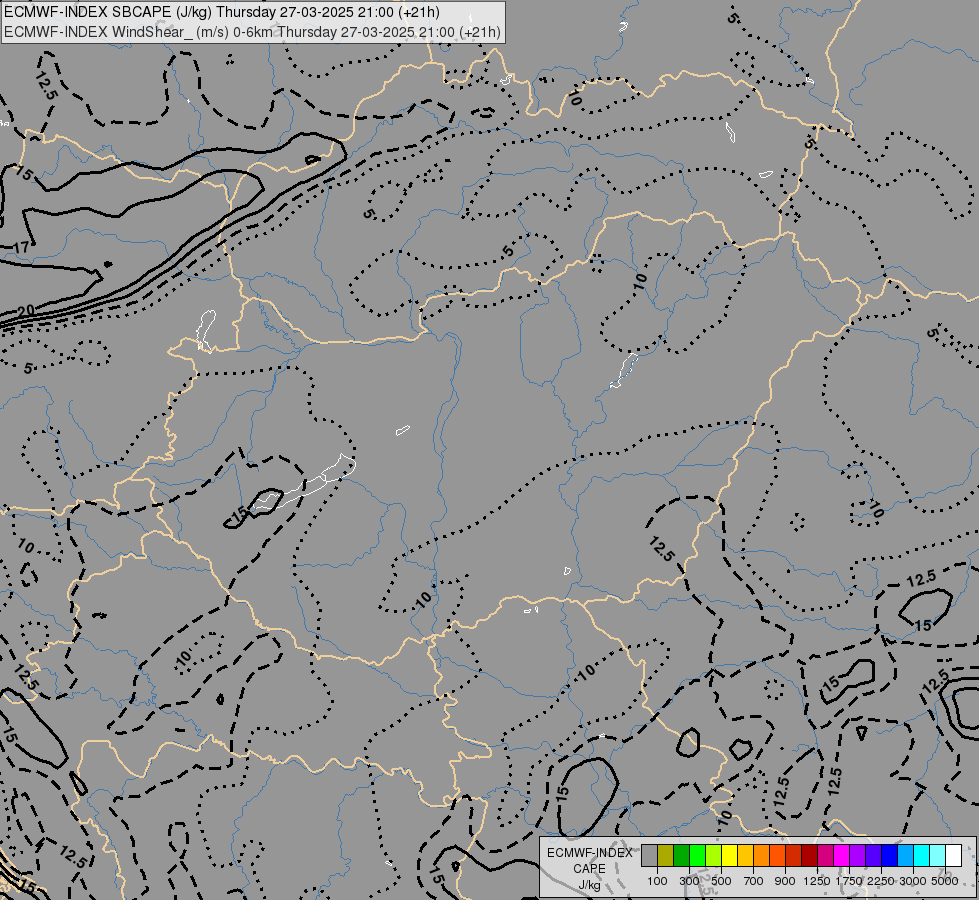Click the 700 legend tick label
The height and width of the screenshot is (900, 979).
[754, 881]
